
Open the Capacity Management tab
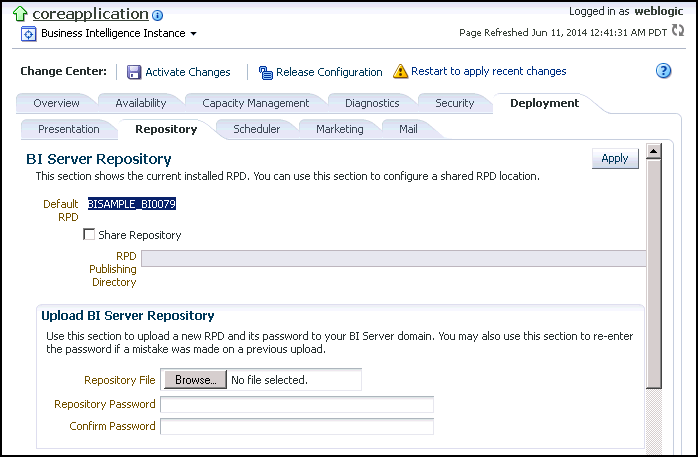[256, 103]
